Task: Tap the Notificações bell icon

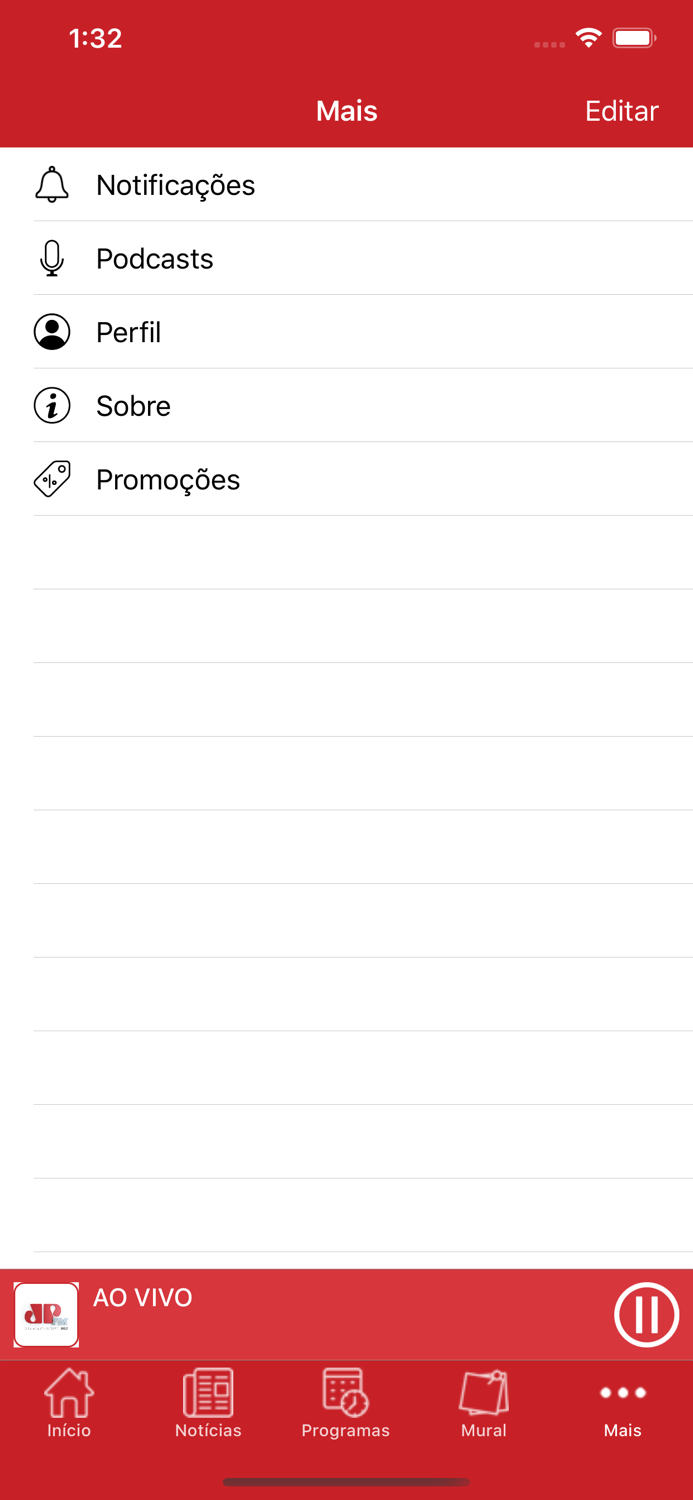Action: tap(52, 185)
